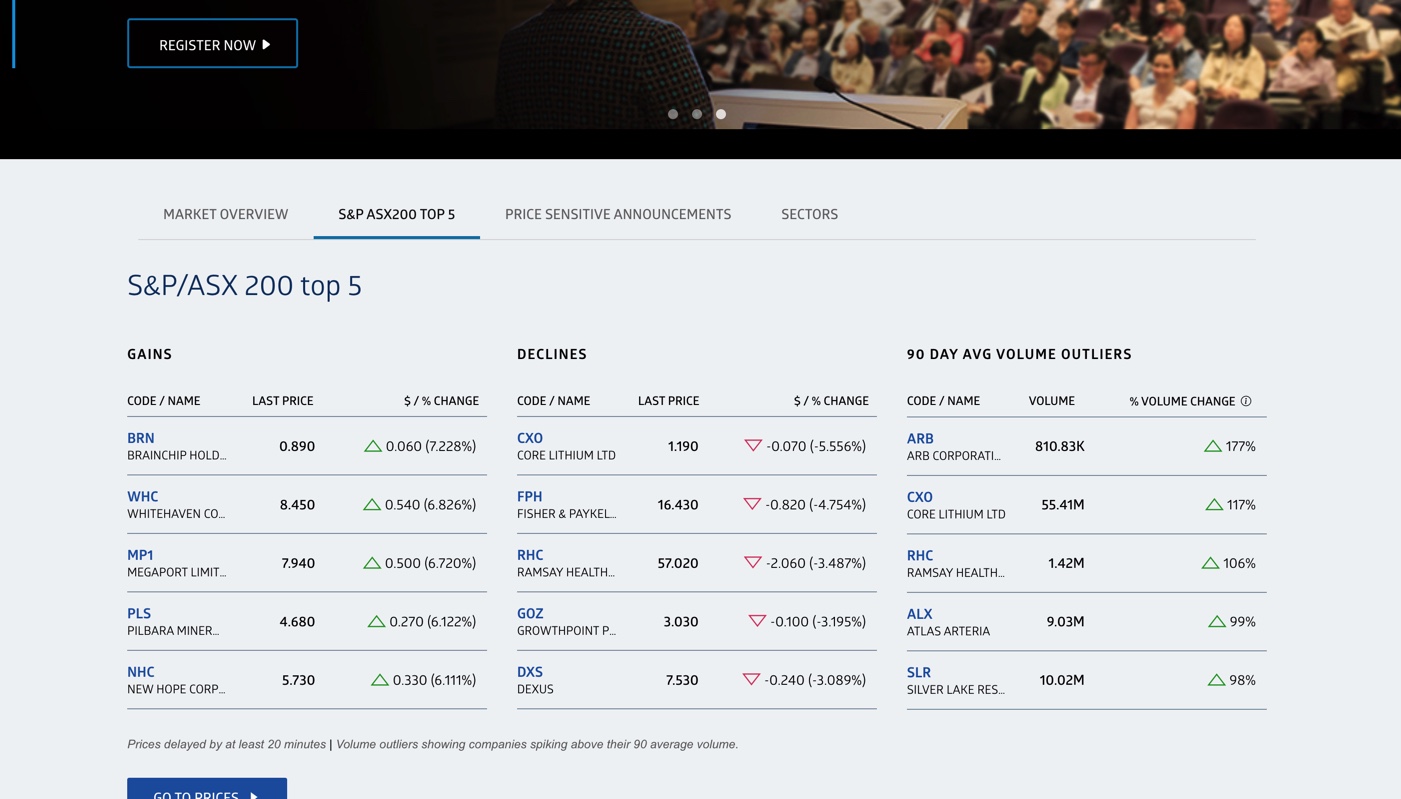1401x799 pixels.
Task: Click NHC green up triangle icon
Action: [380, 680]
